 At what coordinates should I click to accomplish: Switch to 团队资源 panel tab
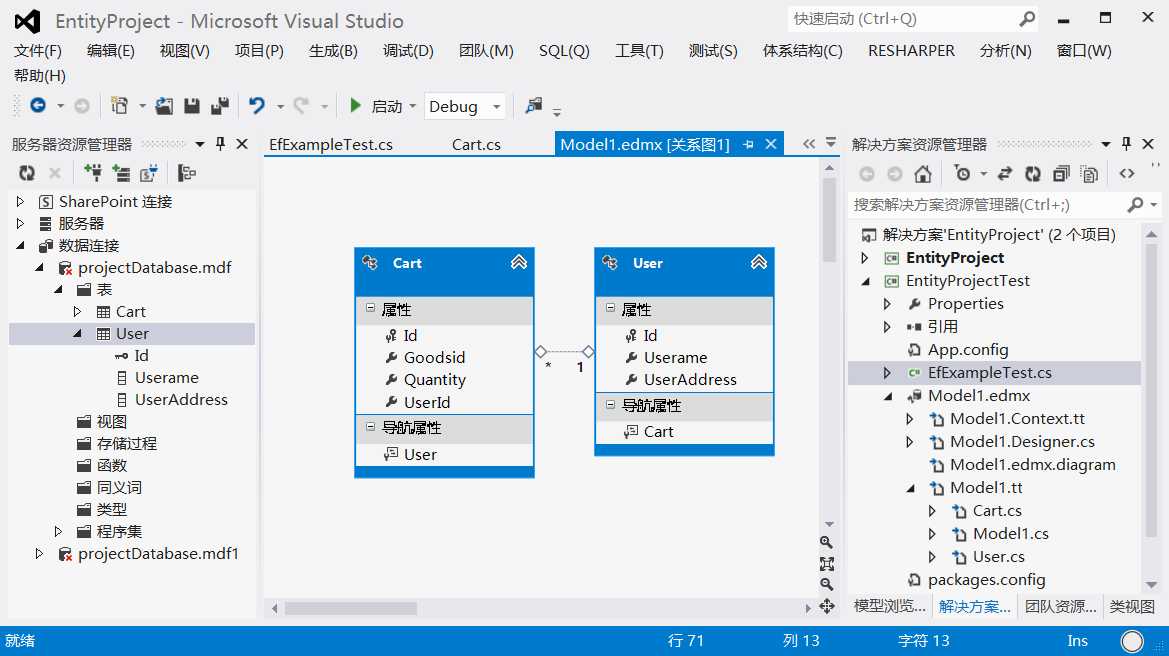coord(1060,607)
